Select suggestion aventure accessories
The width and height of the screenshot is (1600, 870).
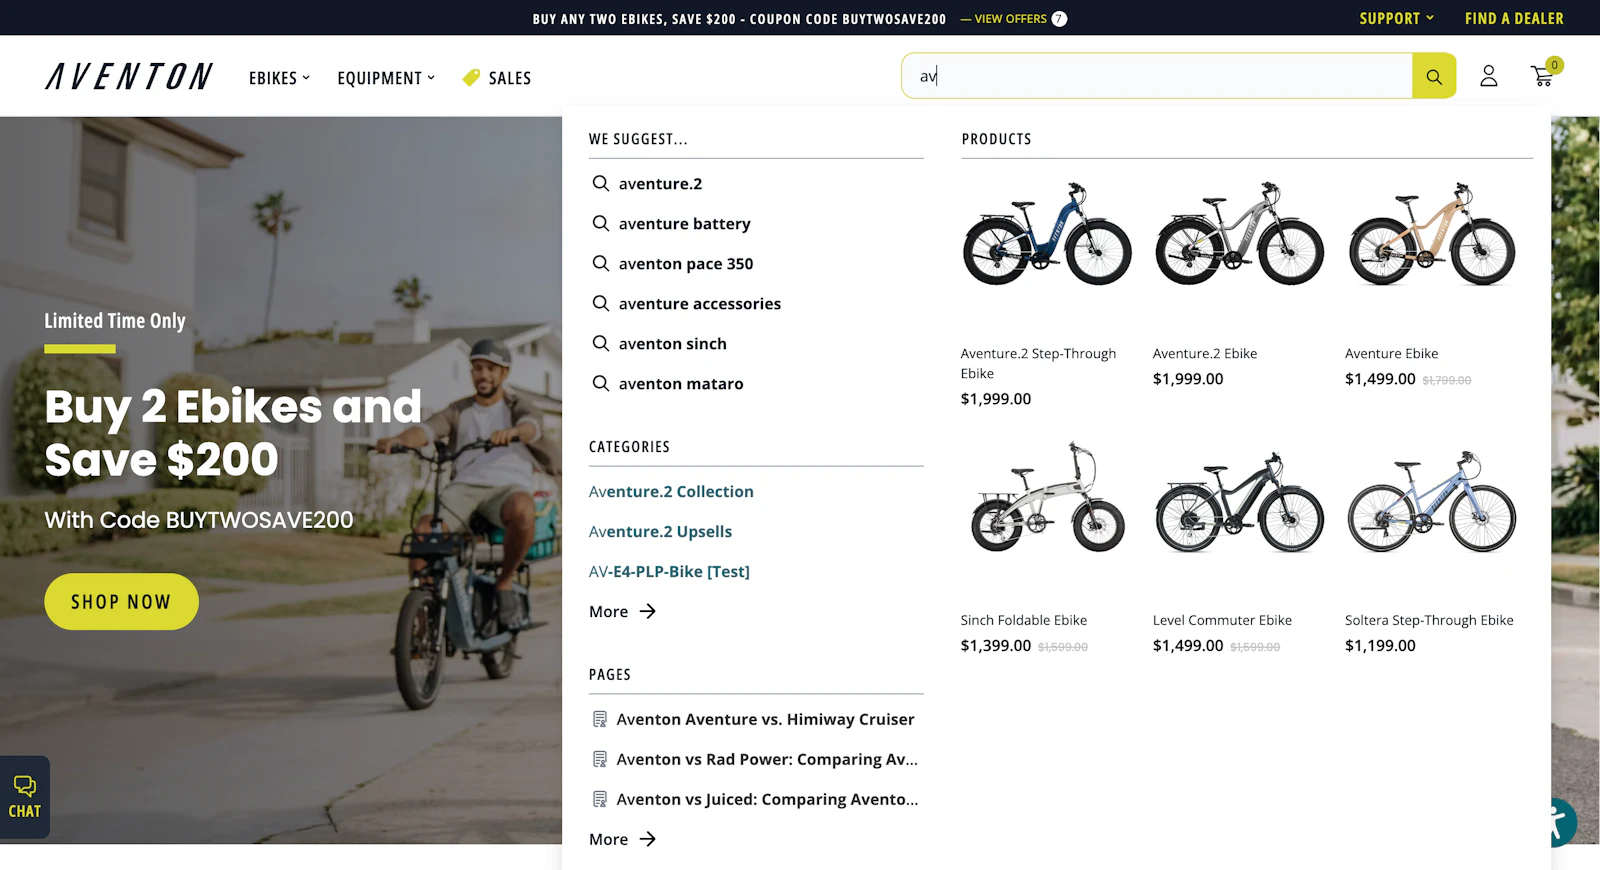pyautogui.click(x=700, y=304)
